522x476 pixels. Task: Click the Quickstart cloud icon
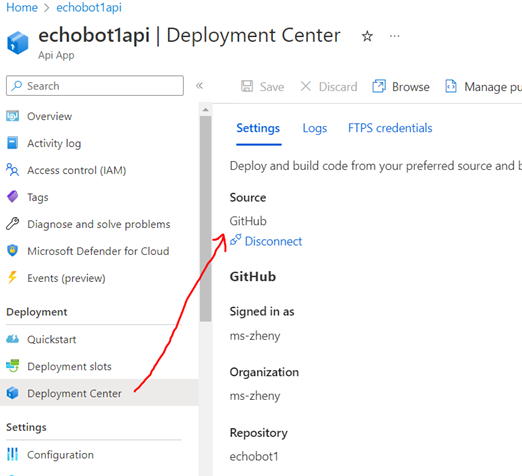pos(13,339)
